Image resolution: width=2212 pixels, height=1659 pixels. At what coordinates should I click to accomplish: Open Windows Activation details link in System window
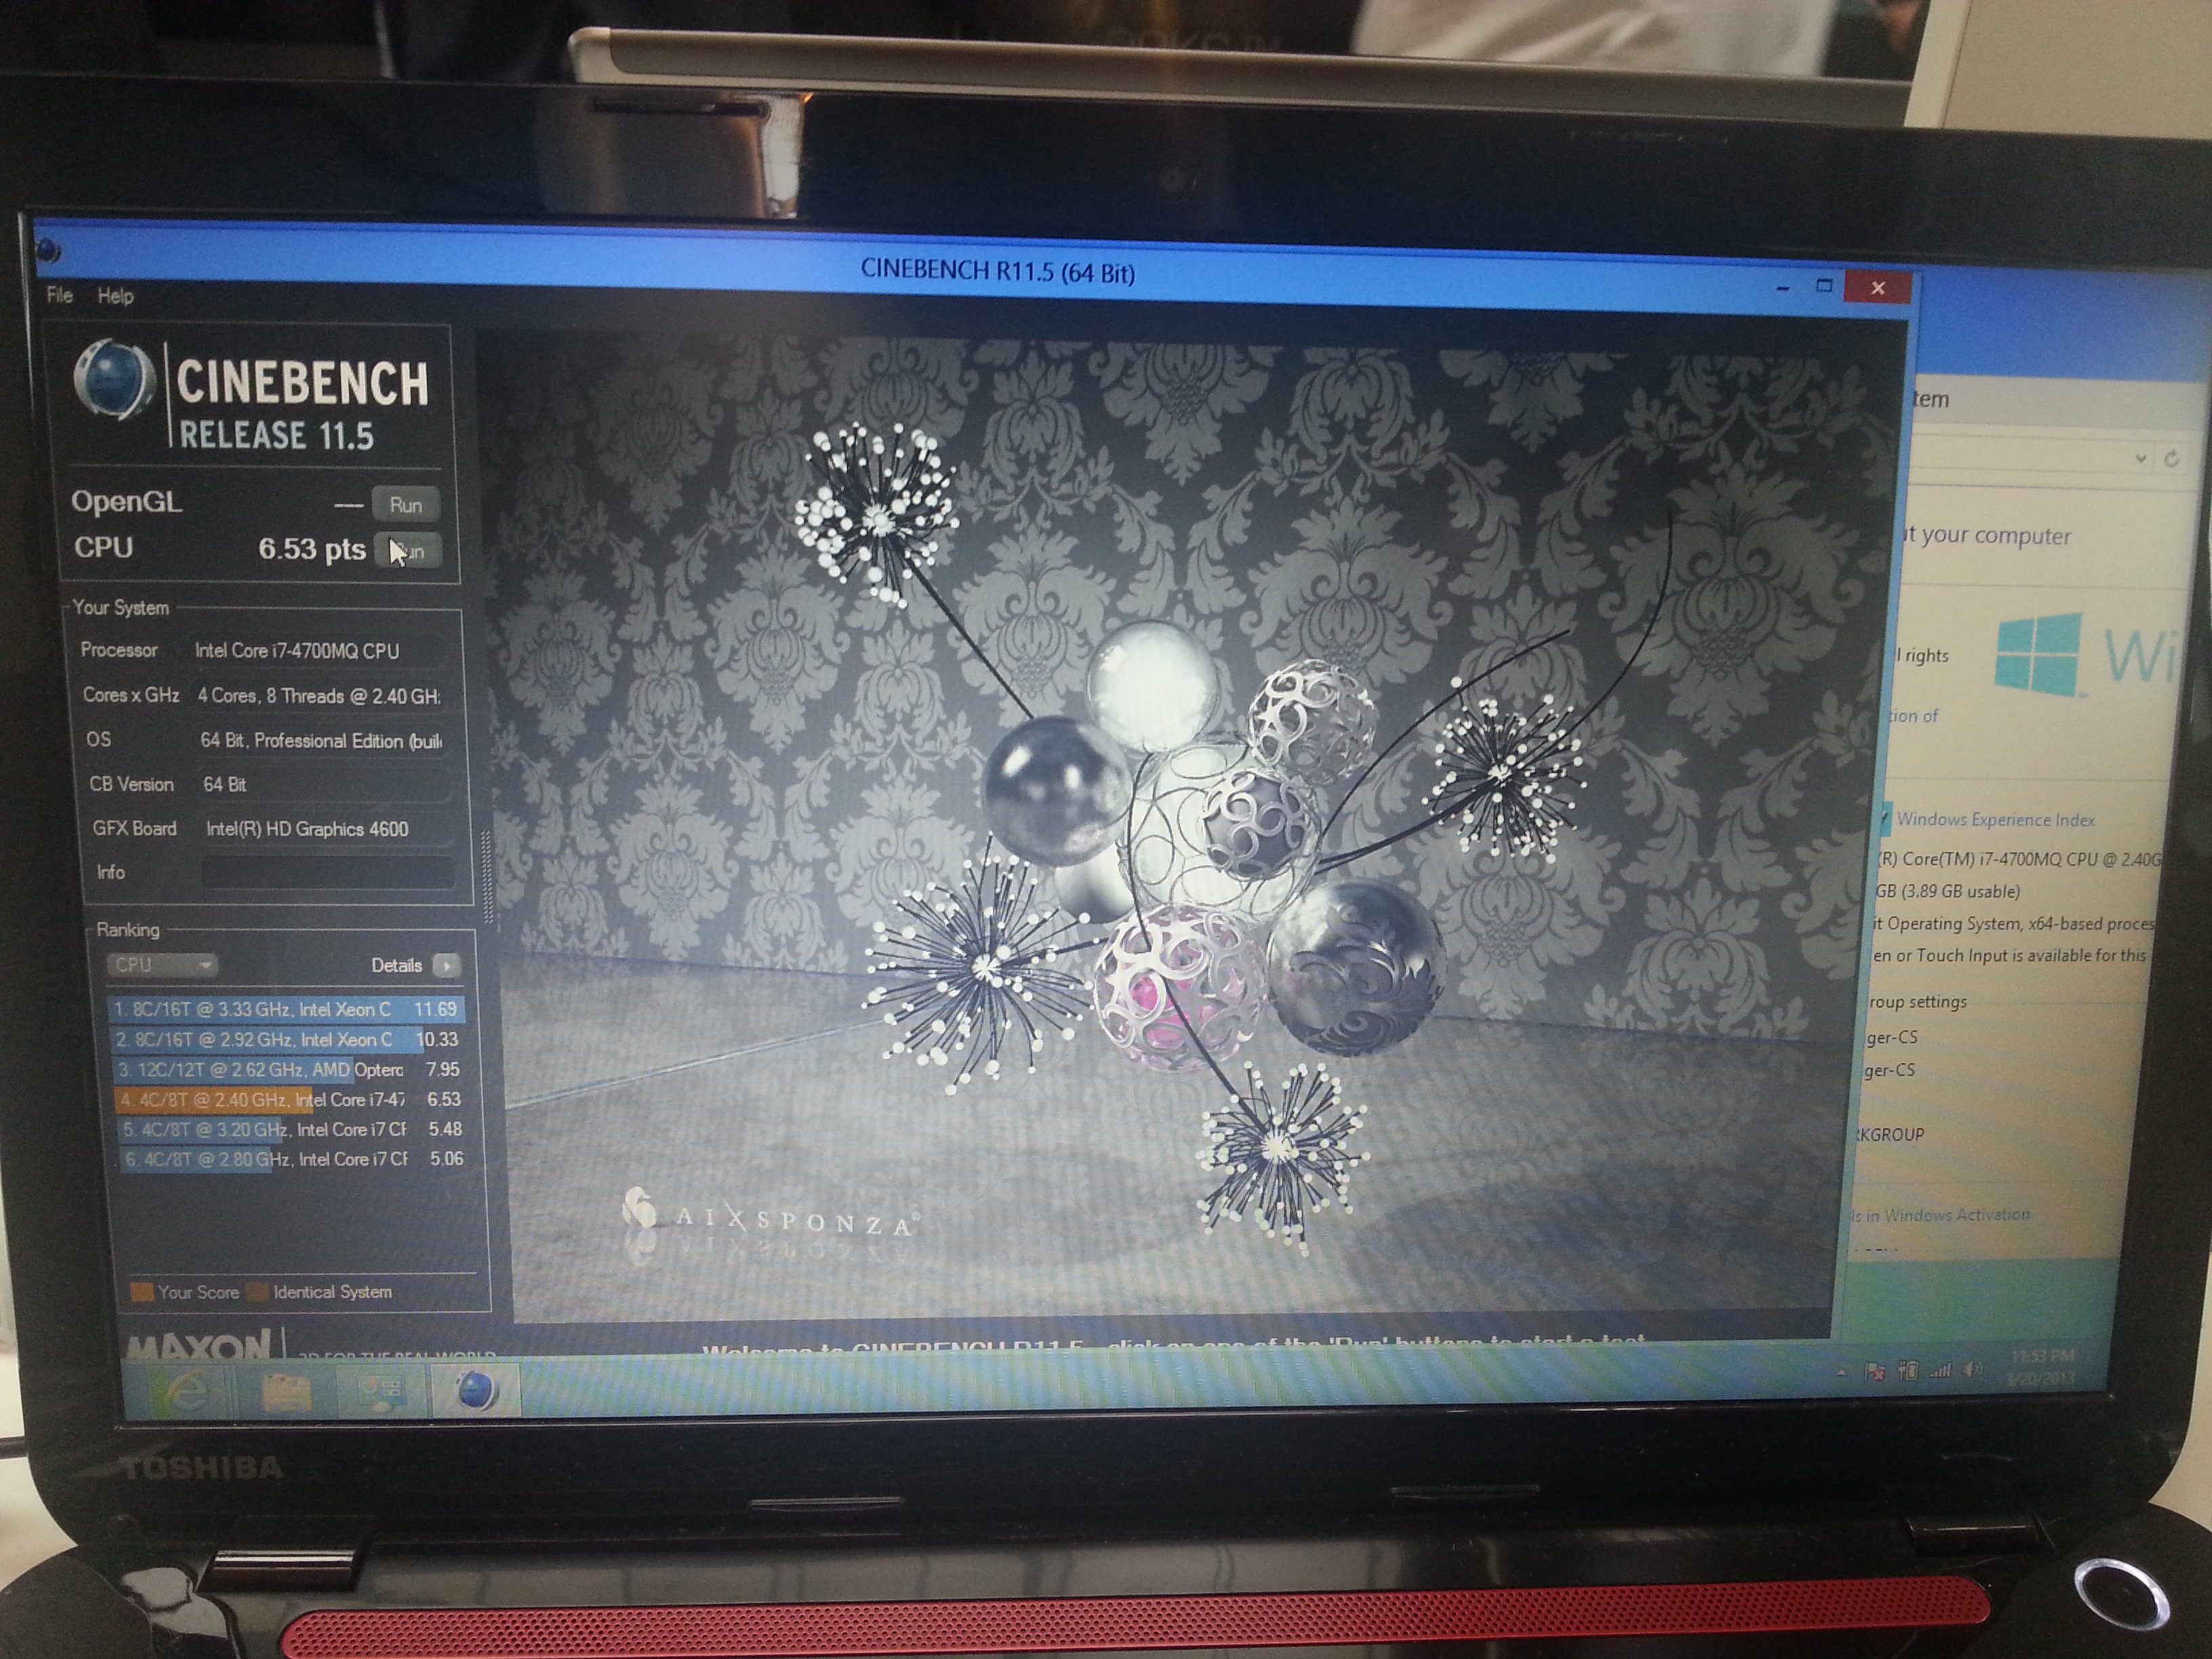1940,1215
